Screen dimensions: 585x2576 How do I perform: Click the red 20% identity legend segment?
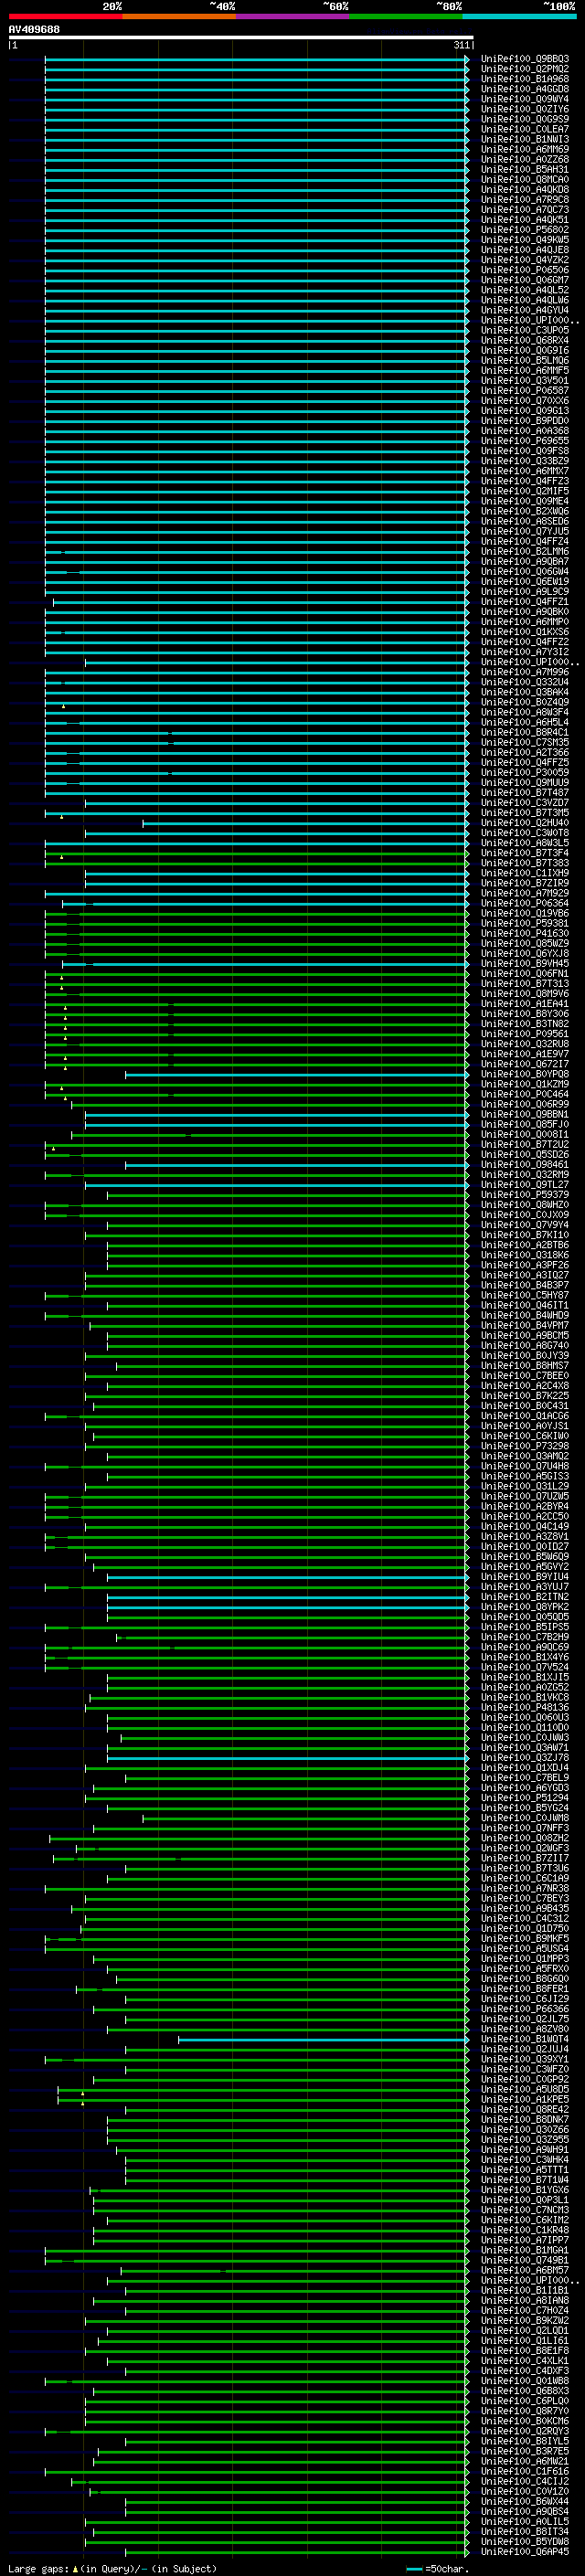(x=65, y=16)
